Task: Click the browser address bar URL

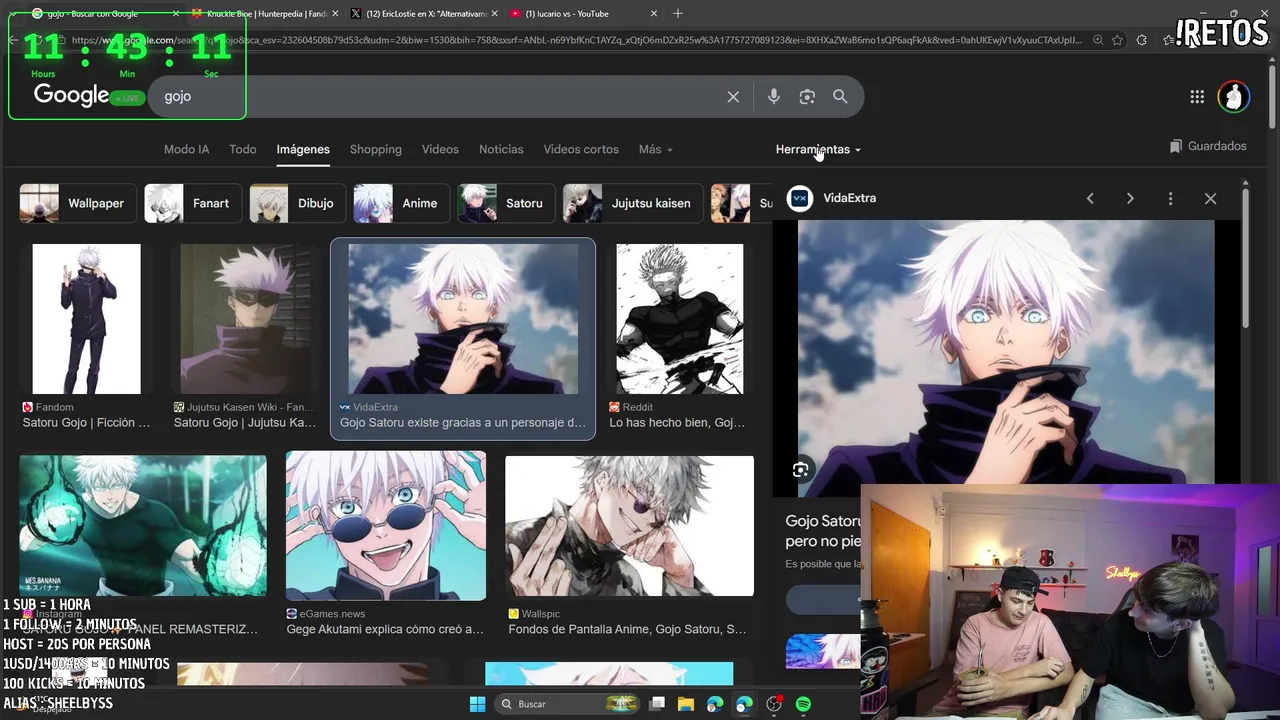Action: pos(576,40)
